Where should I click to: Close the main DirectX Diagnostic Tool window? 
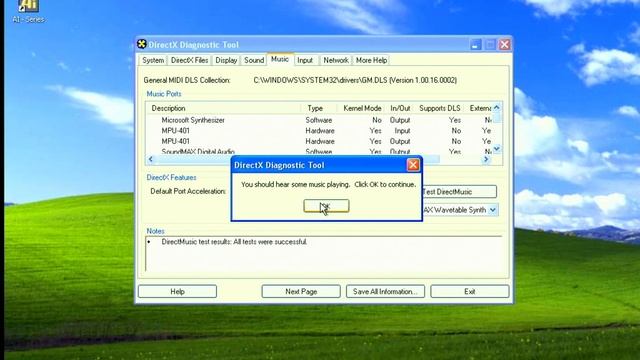(x=504, y=44)
